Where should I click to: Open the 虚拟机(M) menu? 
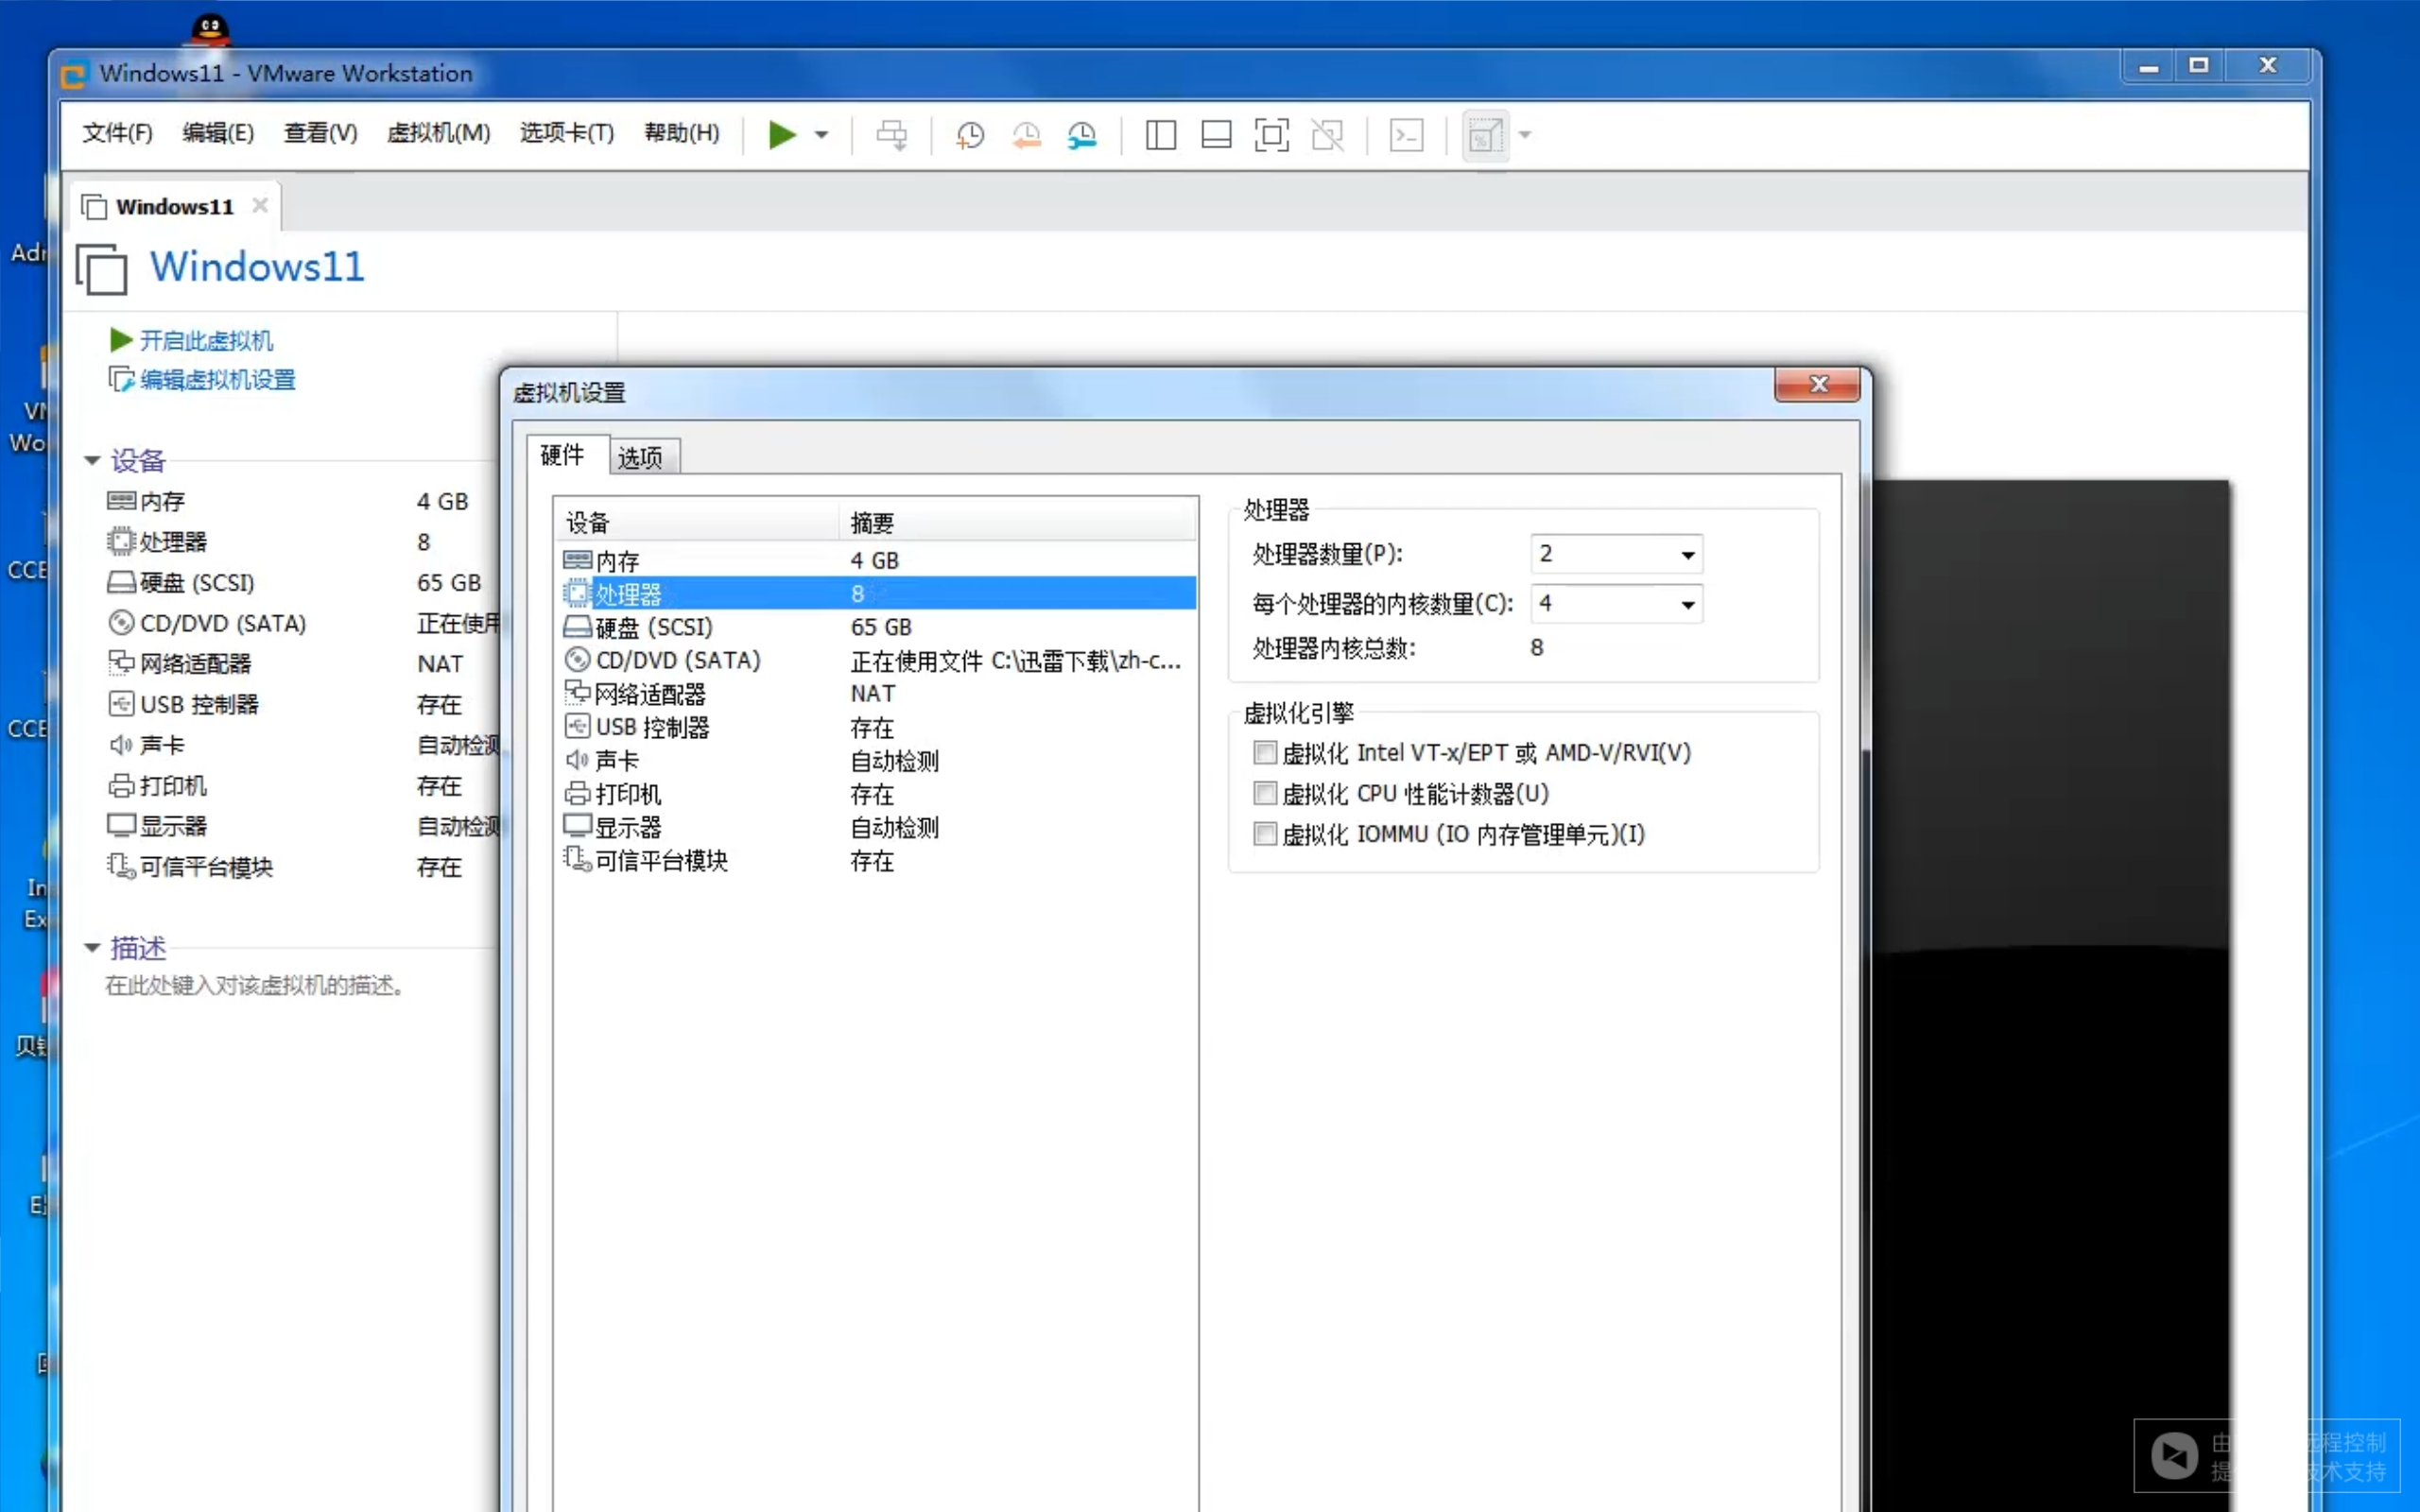click(438, 133)
